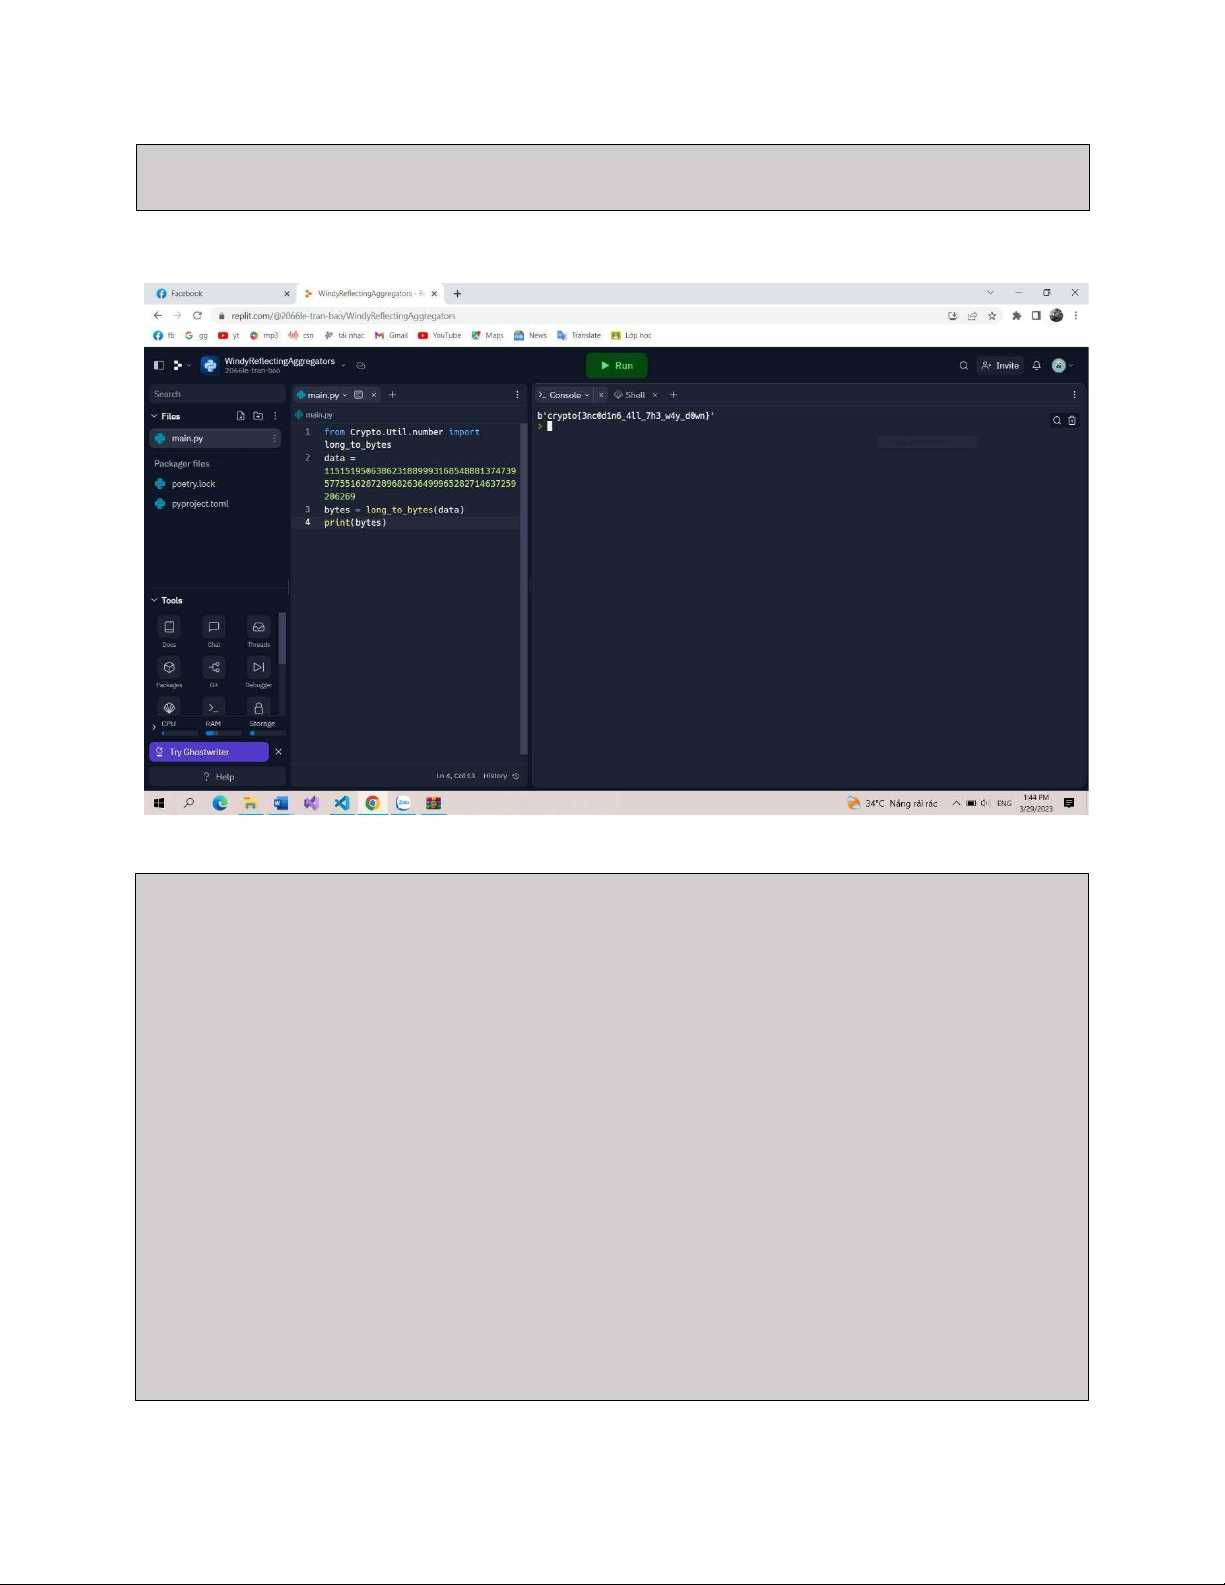
Task: Toggle the left sidebar panel
Action: (158, 366)
